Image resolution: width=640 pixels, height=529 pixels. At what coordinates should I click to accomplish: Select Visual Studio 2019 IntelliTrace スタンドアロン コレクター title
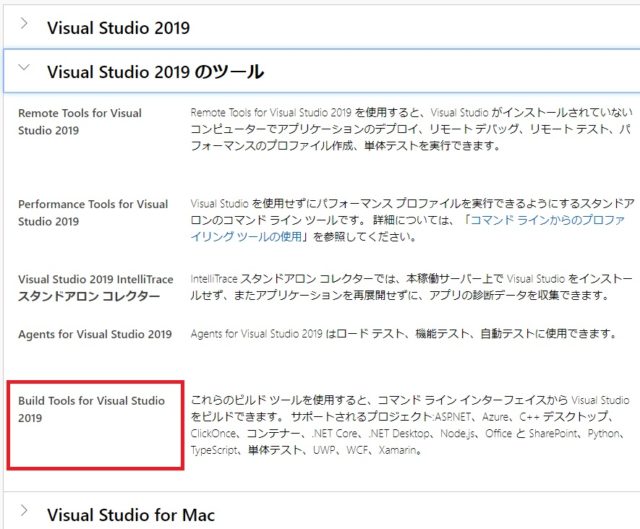tap(96, 288)
